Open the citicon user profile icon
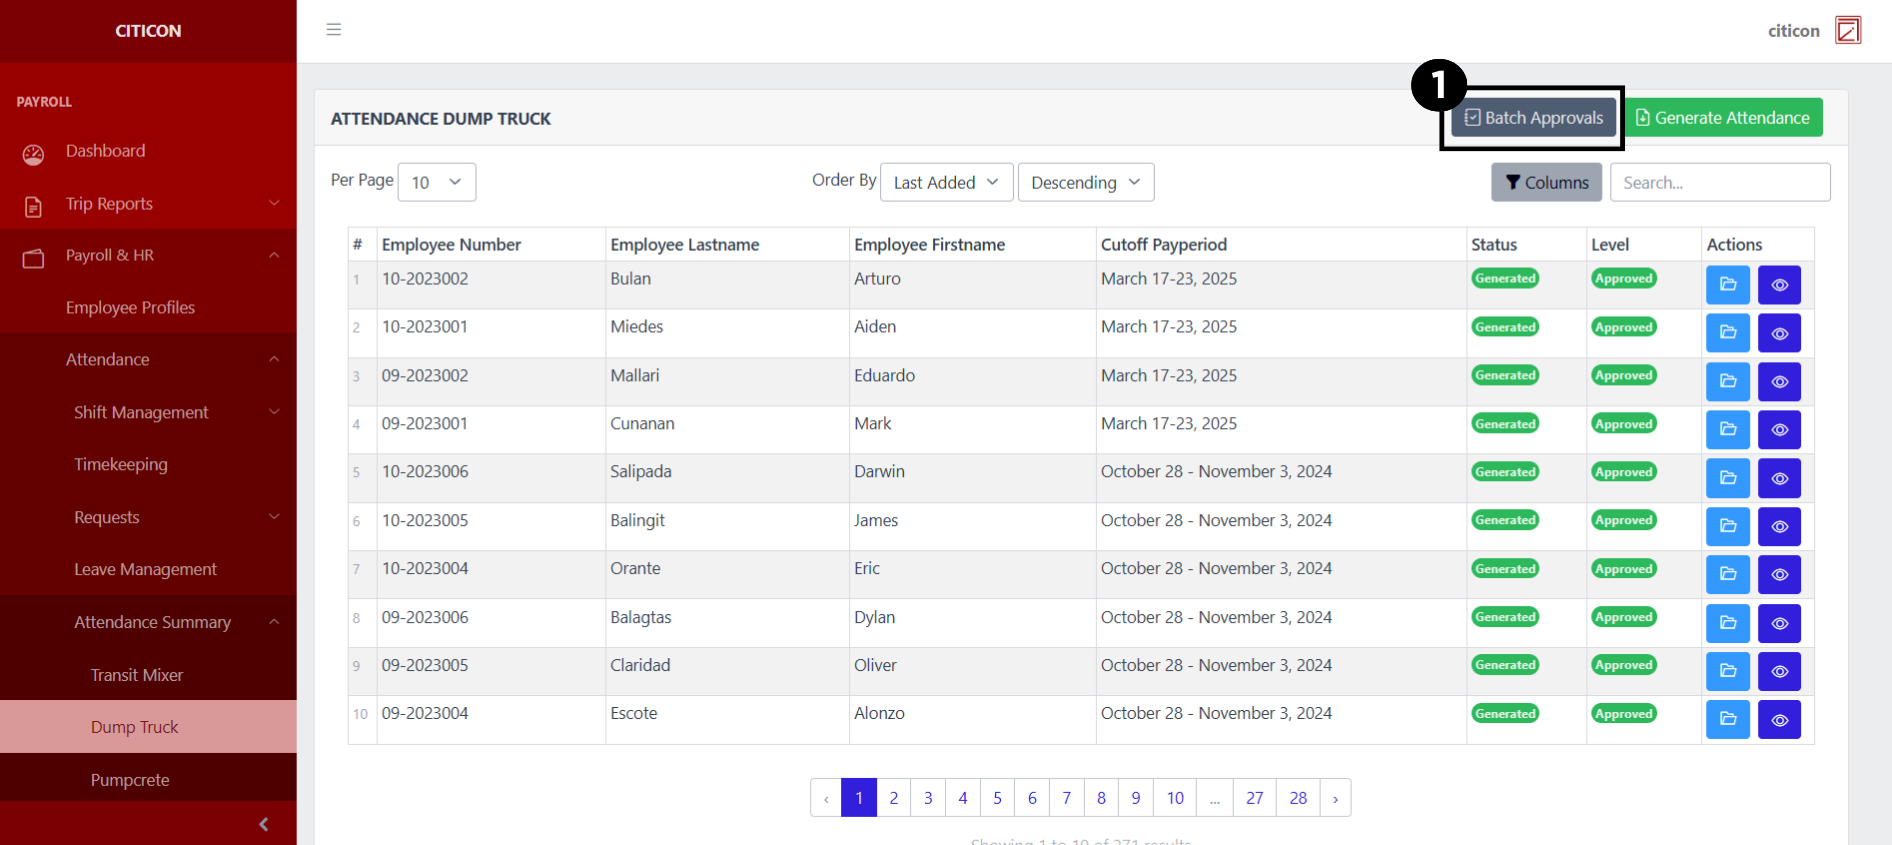 tap(1847, 30)
